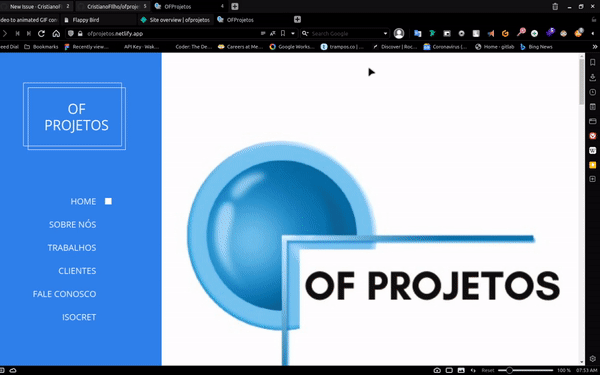Open the Notes panel in side bar
This screenshot has width=600, height=375.
592,107
